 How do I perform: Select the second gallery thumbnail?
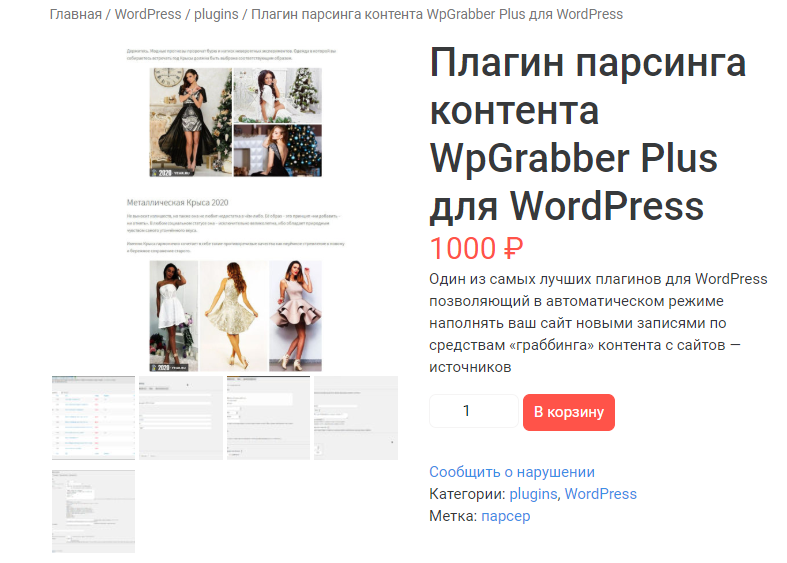(x=180, y=418)
